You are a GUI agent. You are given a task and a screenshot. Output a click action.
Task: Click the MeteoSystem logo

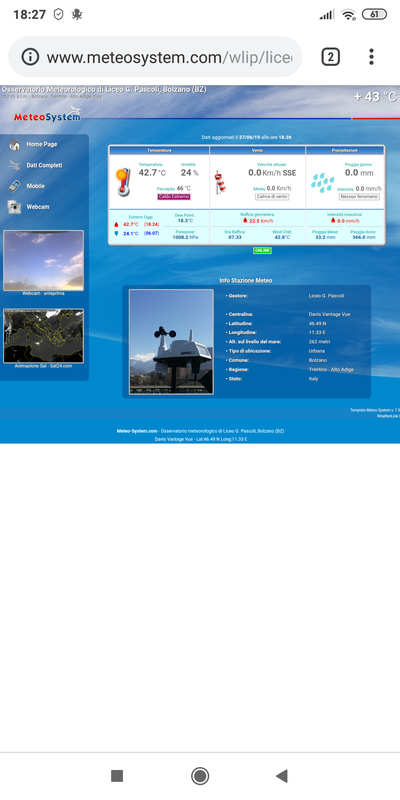tap(47, 115)
